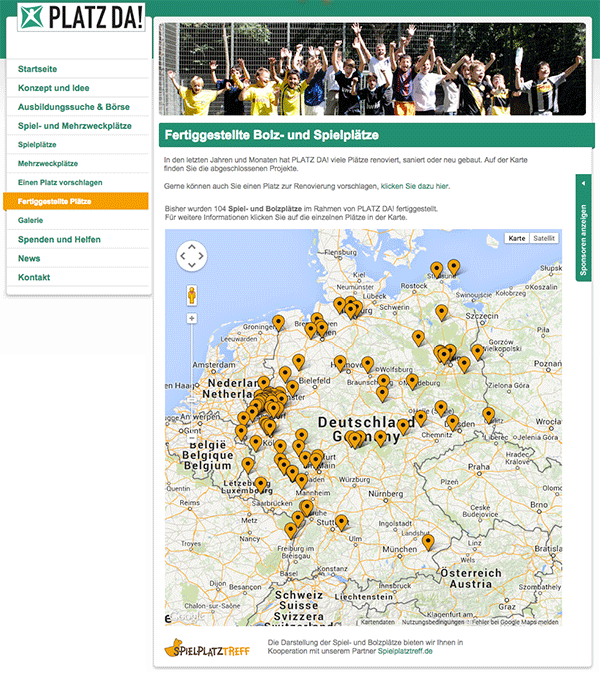Open the marker north of Bielefeld

298,362
